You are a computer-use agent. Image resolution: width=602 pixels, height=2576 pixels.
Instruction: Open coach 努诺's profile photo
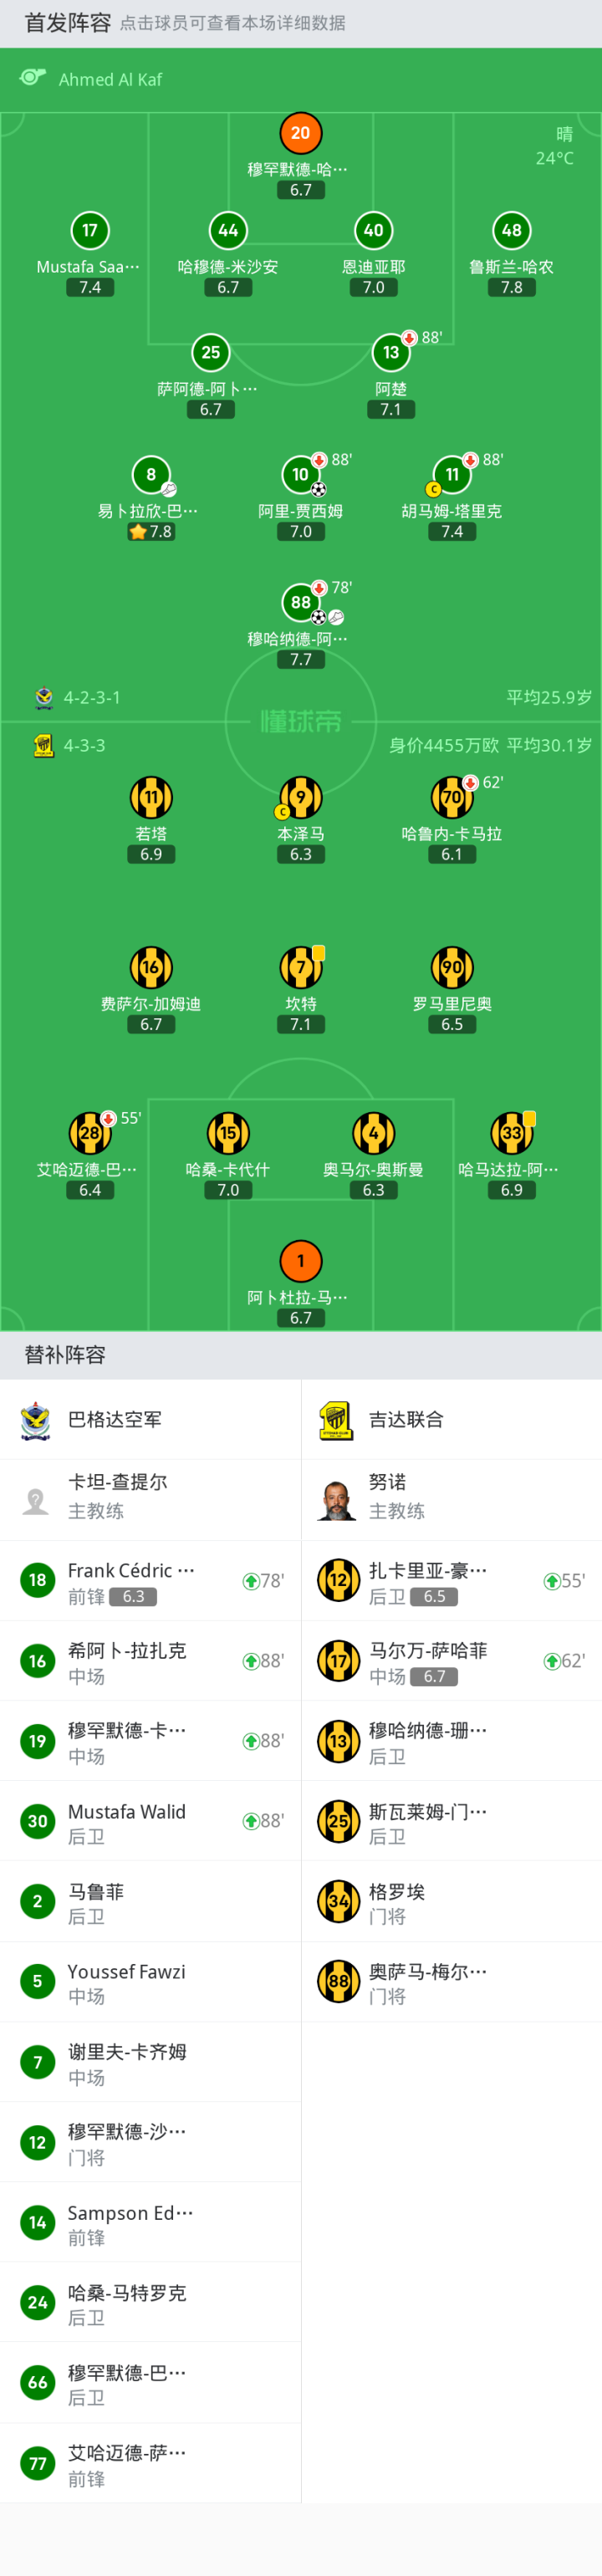pos(336,1499)
